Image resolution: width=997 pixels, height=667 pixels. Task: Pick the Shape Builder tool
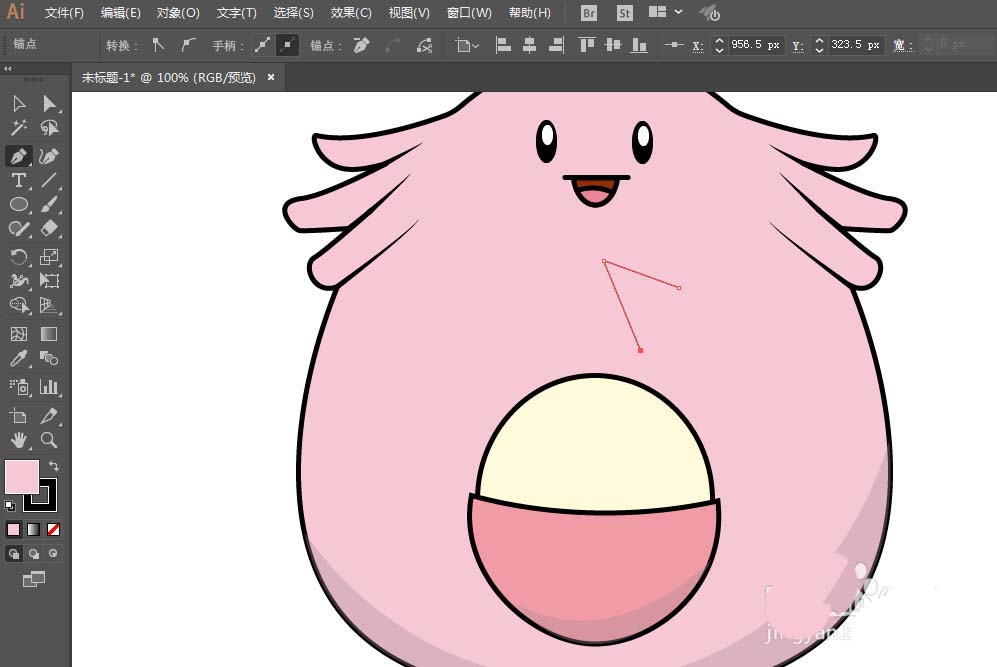pyautogui.click(x=19, y=306)
